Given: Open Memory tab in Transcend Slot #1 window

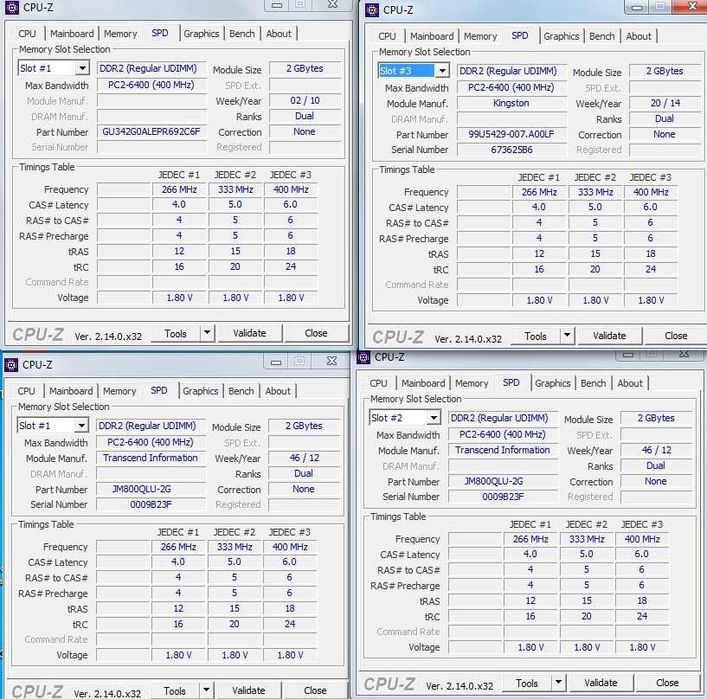Looking at the screenshot, I should point(119,391).
